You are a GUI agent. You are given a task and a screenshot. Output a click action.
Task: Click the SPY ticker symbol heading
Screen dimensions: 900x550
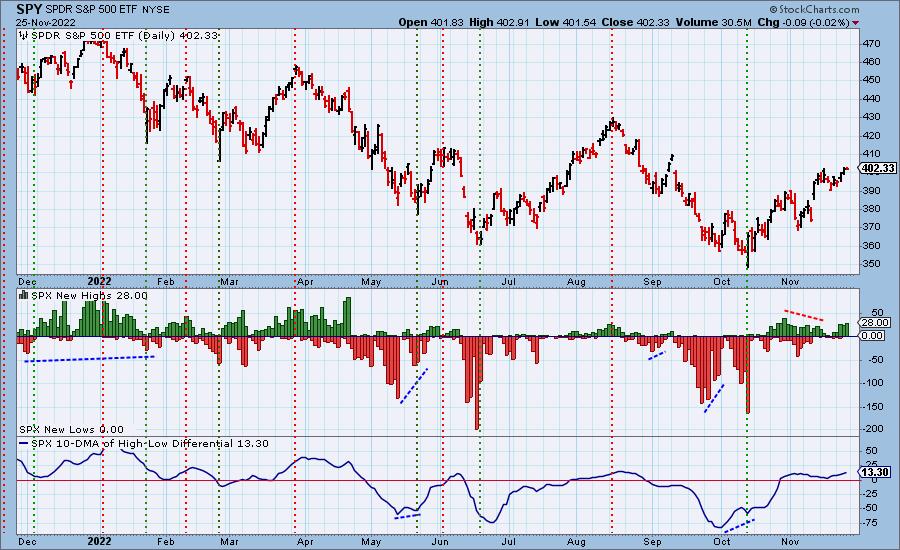tap(29, 9)
